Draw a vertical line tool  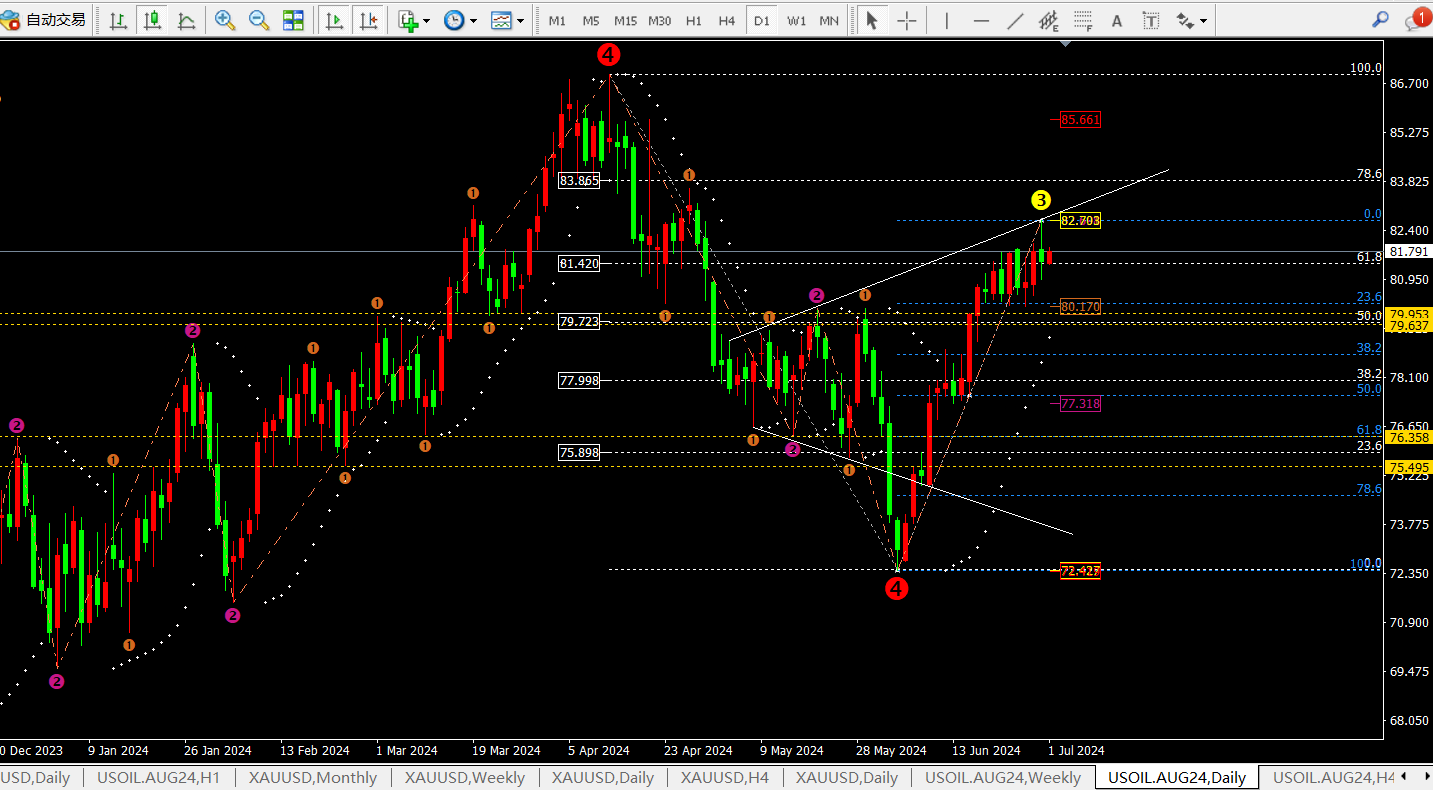pyautogui.click(x=946, y=20)
